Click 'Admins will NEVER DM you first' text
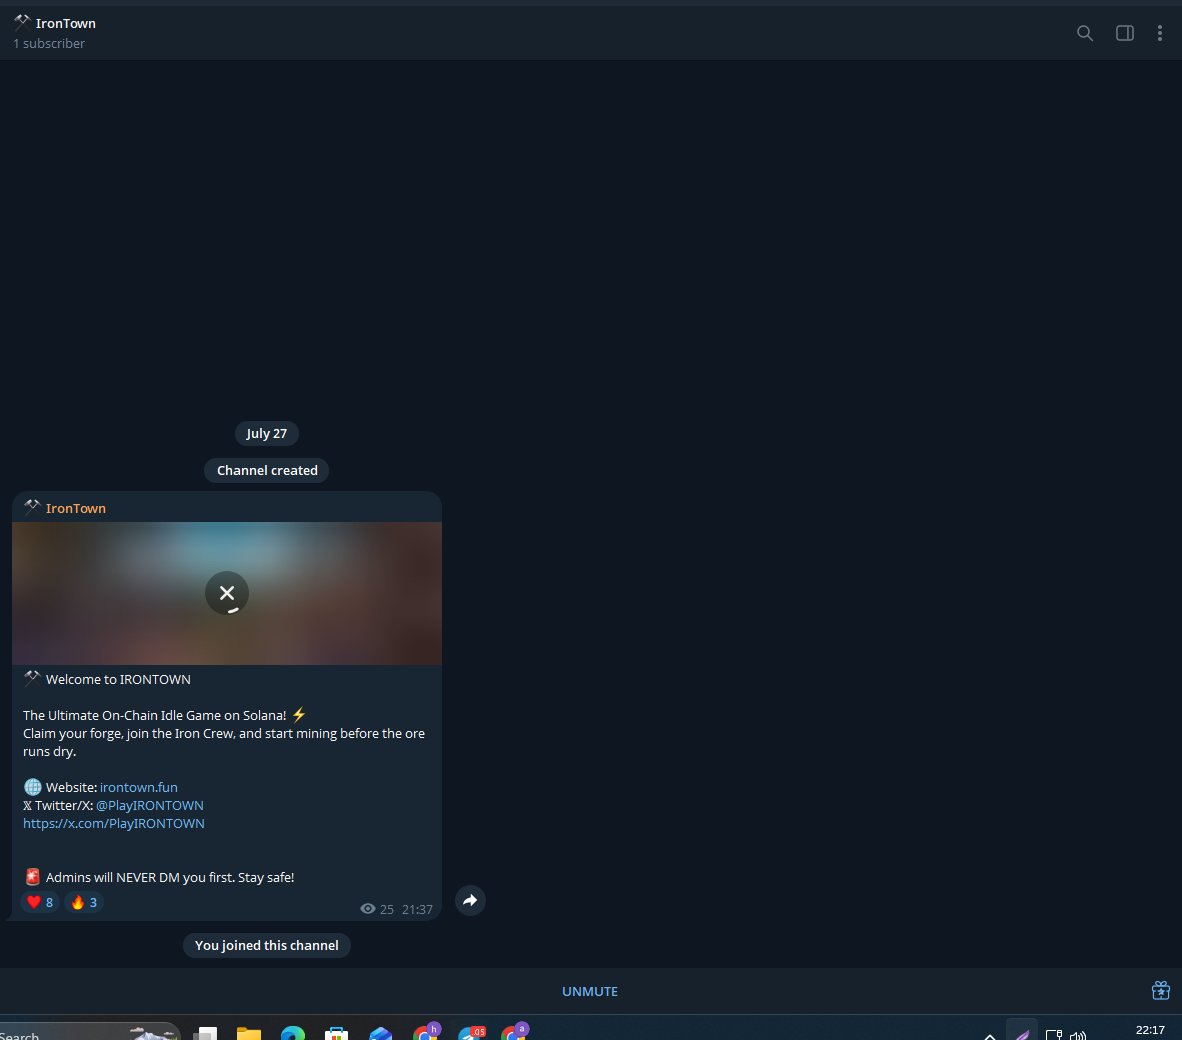The height and width of the screenshot is (1040, 1182). tap(142, 877)
